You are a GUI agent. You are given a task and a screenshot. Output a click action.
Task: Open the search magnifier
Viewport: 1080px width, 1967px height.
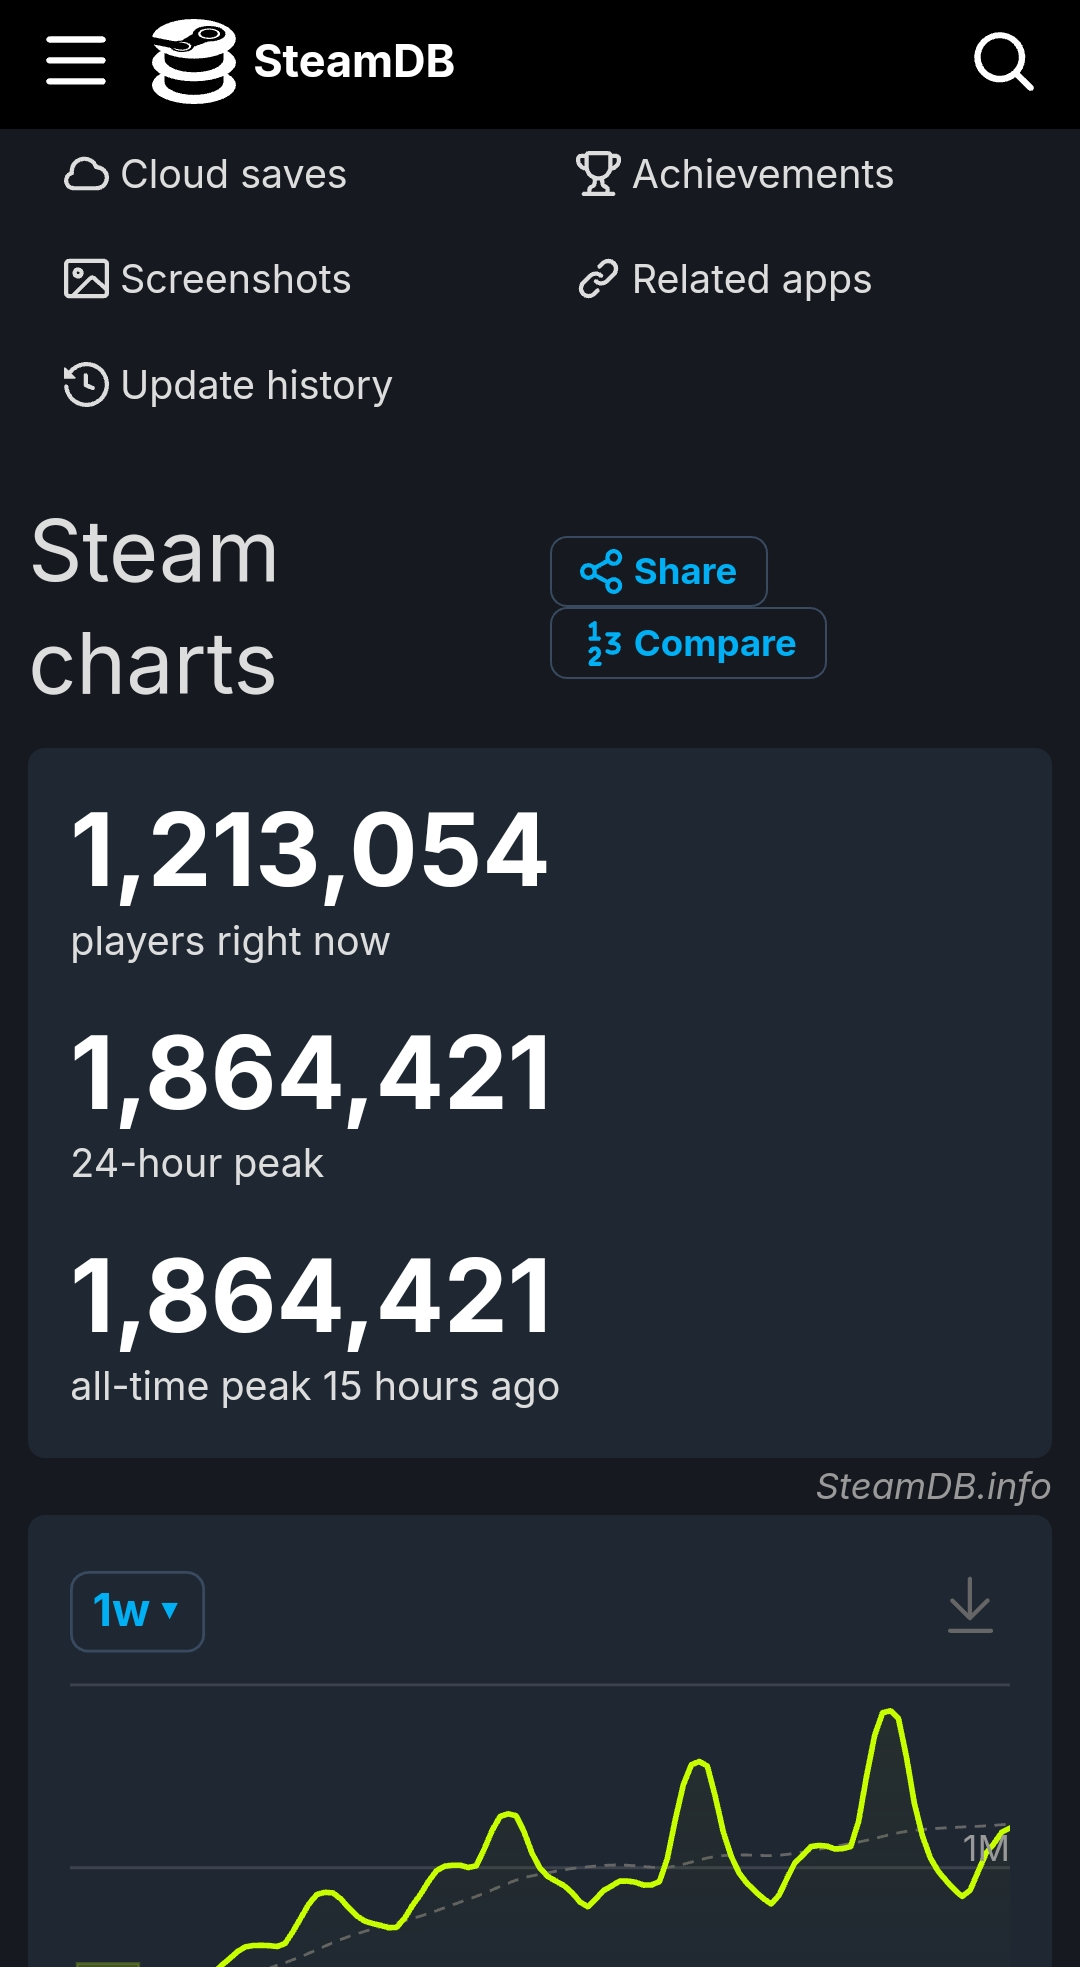[x=1003, y=62]
